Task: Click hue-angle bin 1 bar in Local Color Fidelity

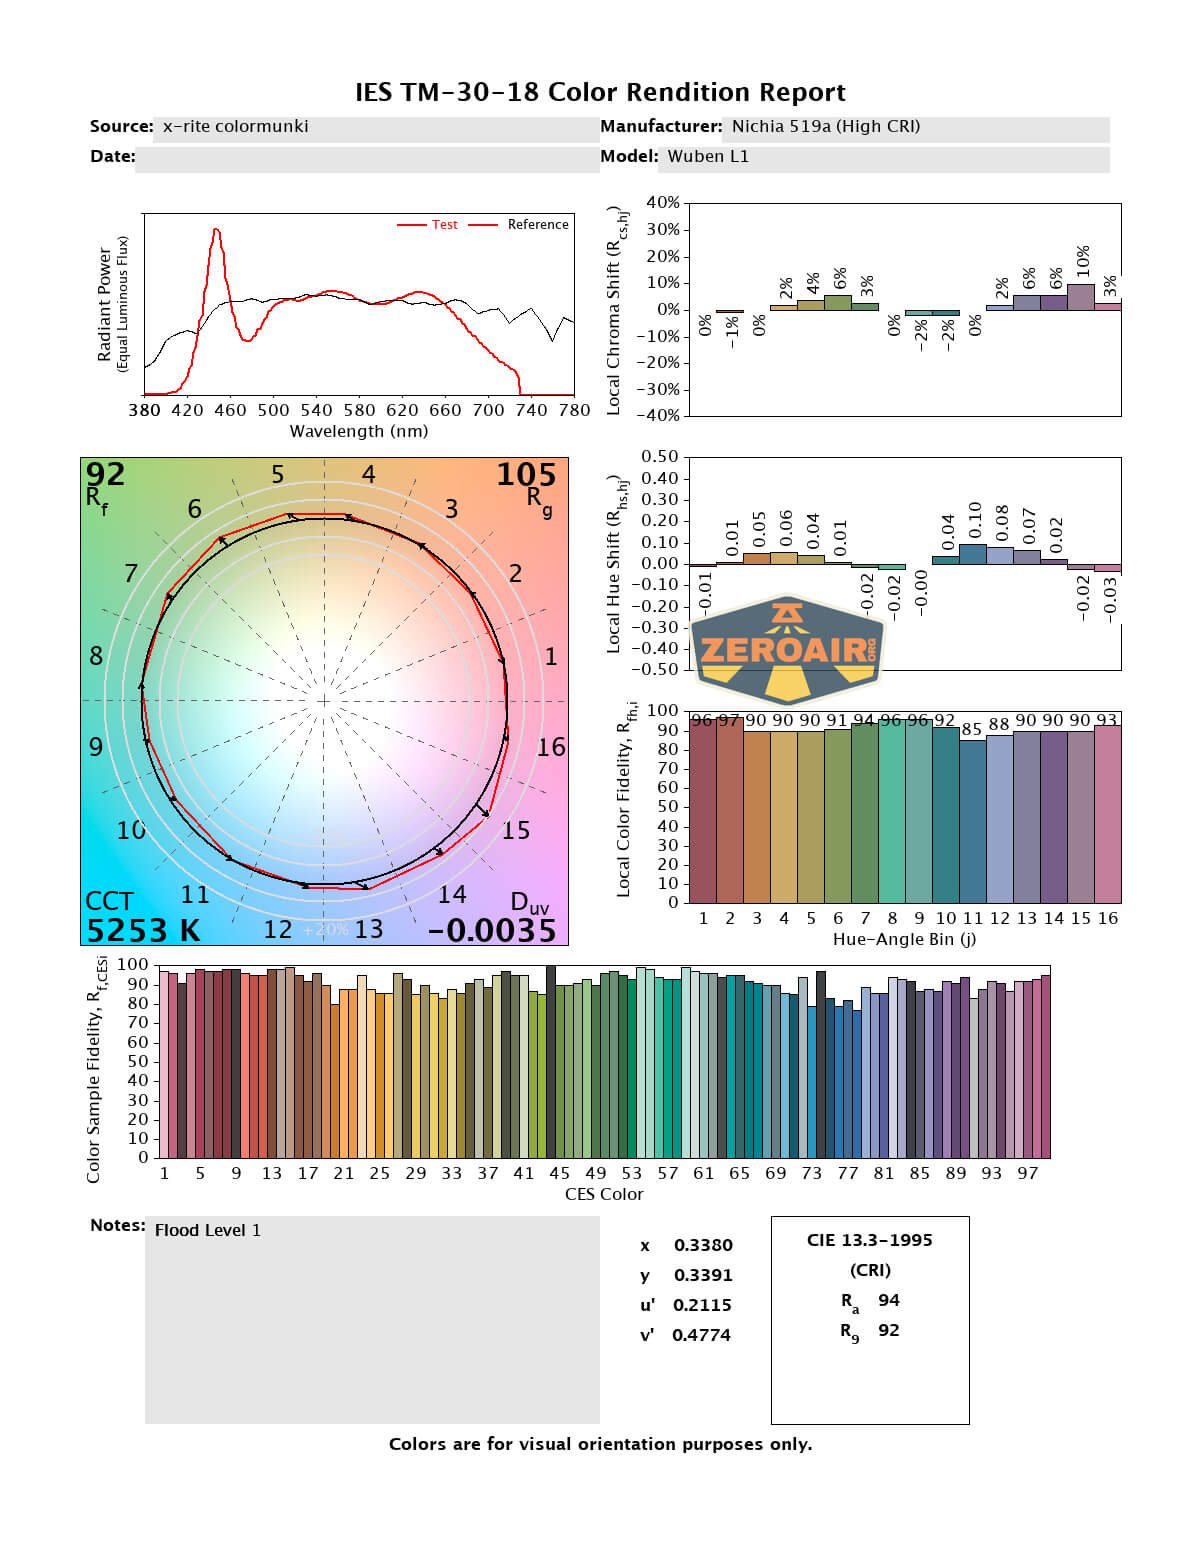Action: pyautogui.click(x=703, y=811)
